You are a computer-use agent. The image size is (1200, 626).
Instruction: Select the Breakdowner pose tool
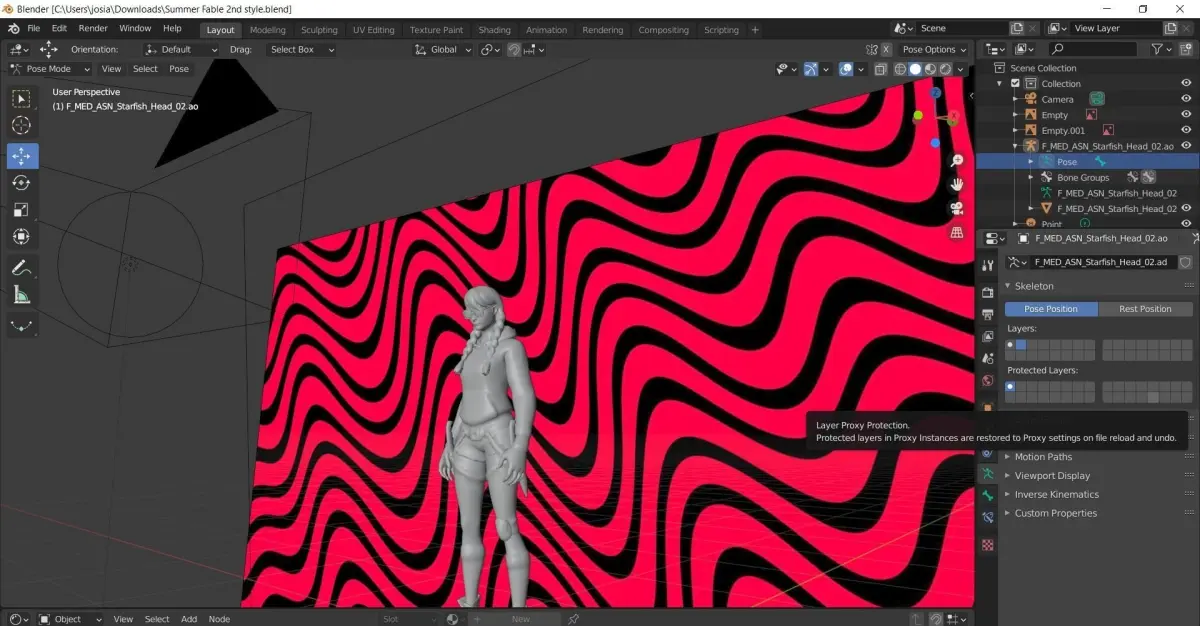(x=22, y=325)
